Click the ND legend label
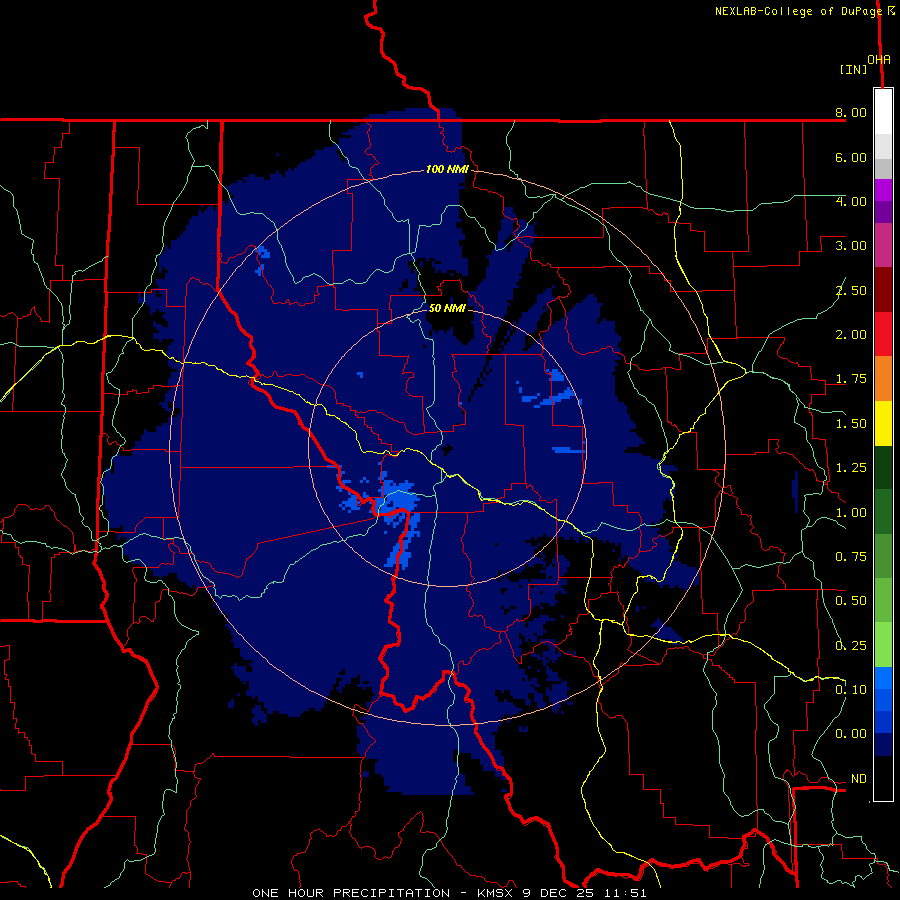This screenshot has width=900, height=900. click(x=859, y=779)
